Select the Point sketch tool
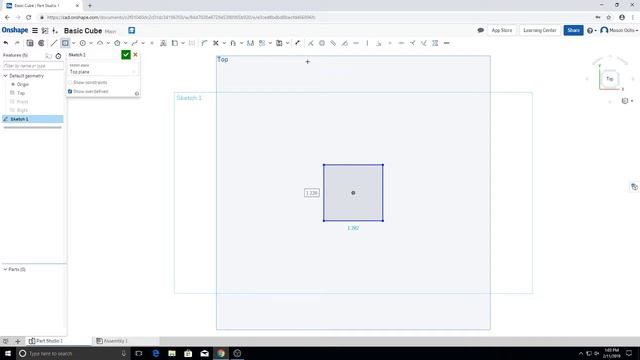The image size is (640, 360). coord(152,43)
